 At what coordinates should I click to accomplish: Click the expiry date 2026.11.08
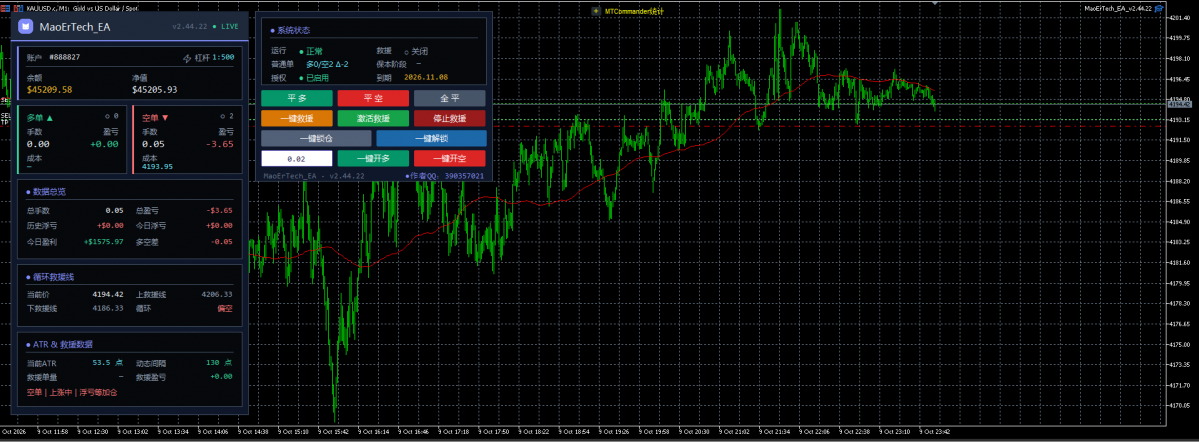tap(425, 77)
